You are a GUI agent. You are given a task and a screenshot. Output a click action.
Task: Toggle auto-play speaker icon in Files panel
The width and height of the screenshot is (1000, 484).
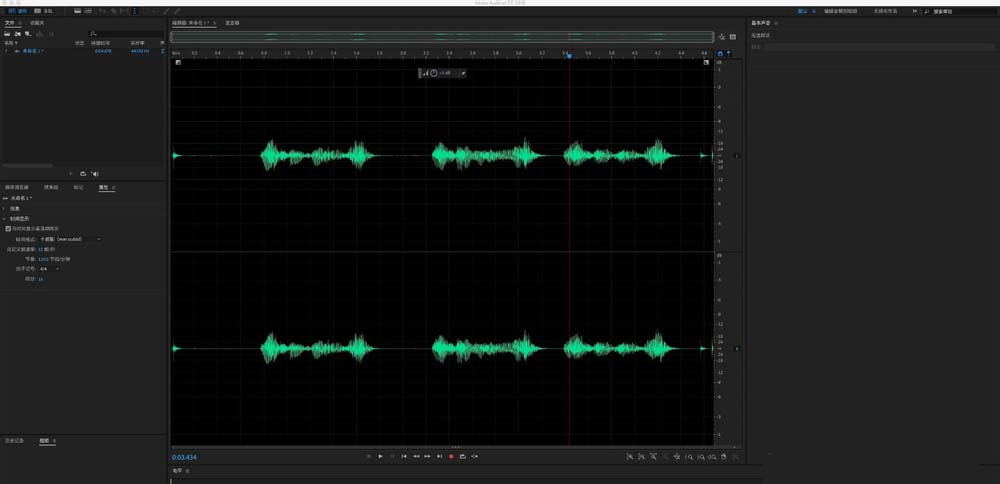pos(94,173)
